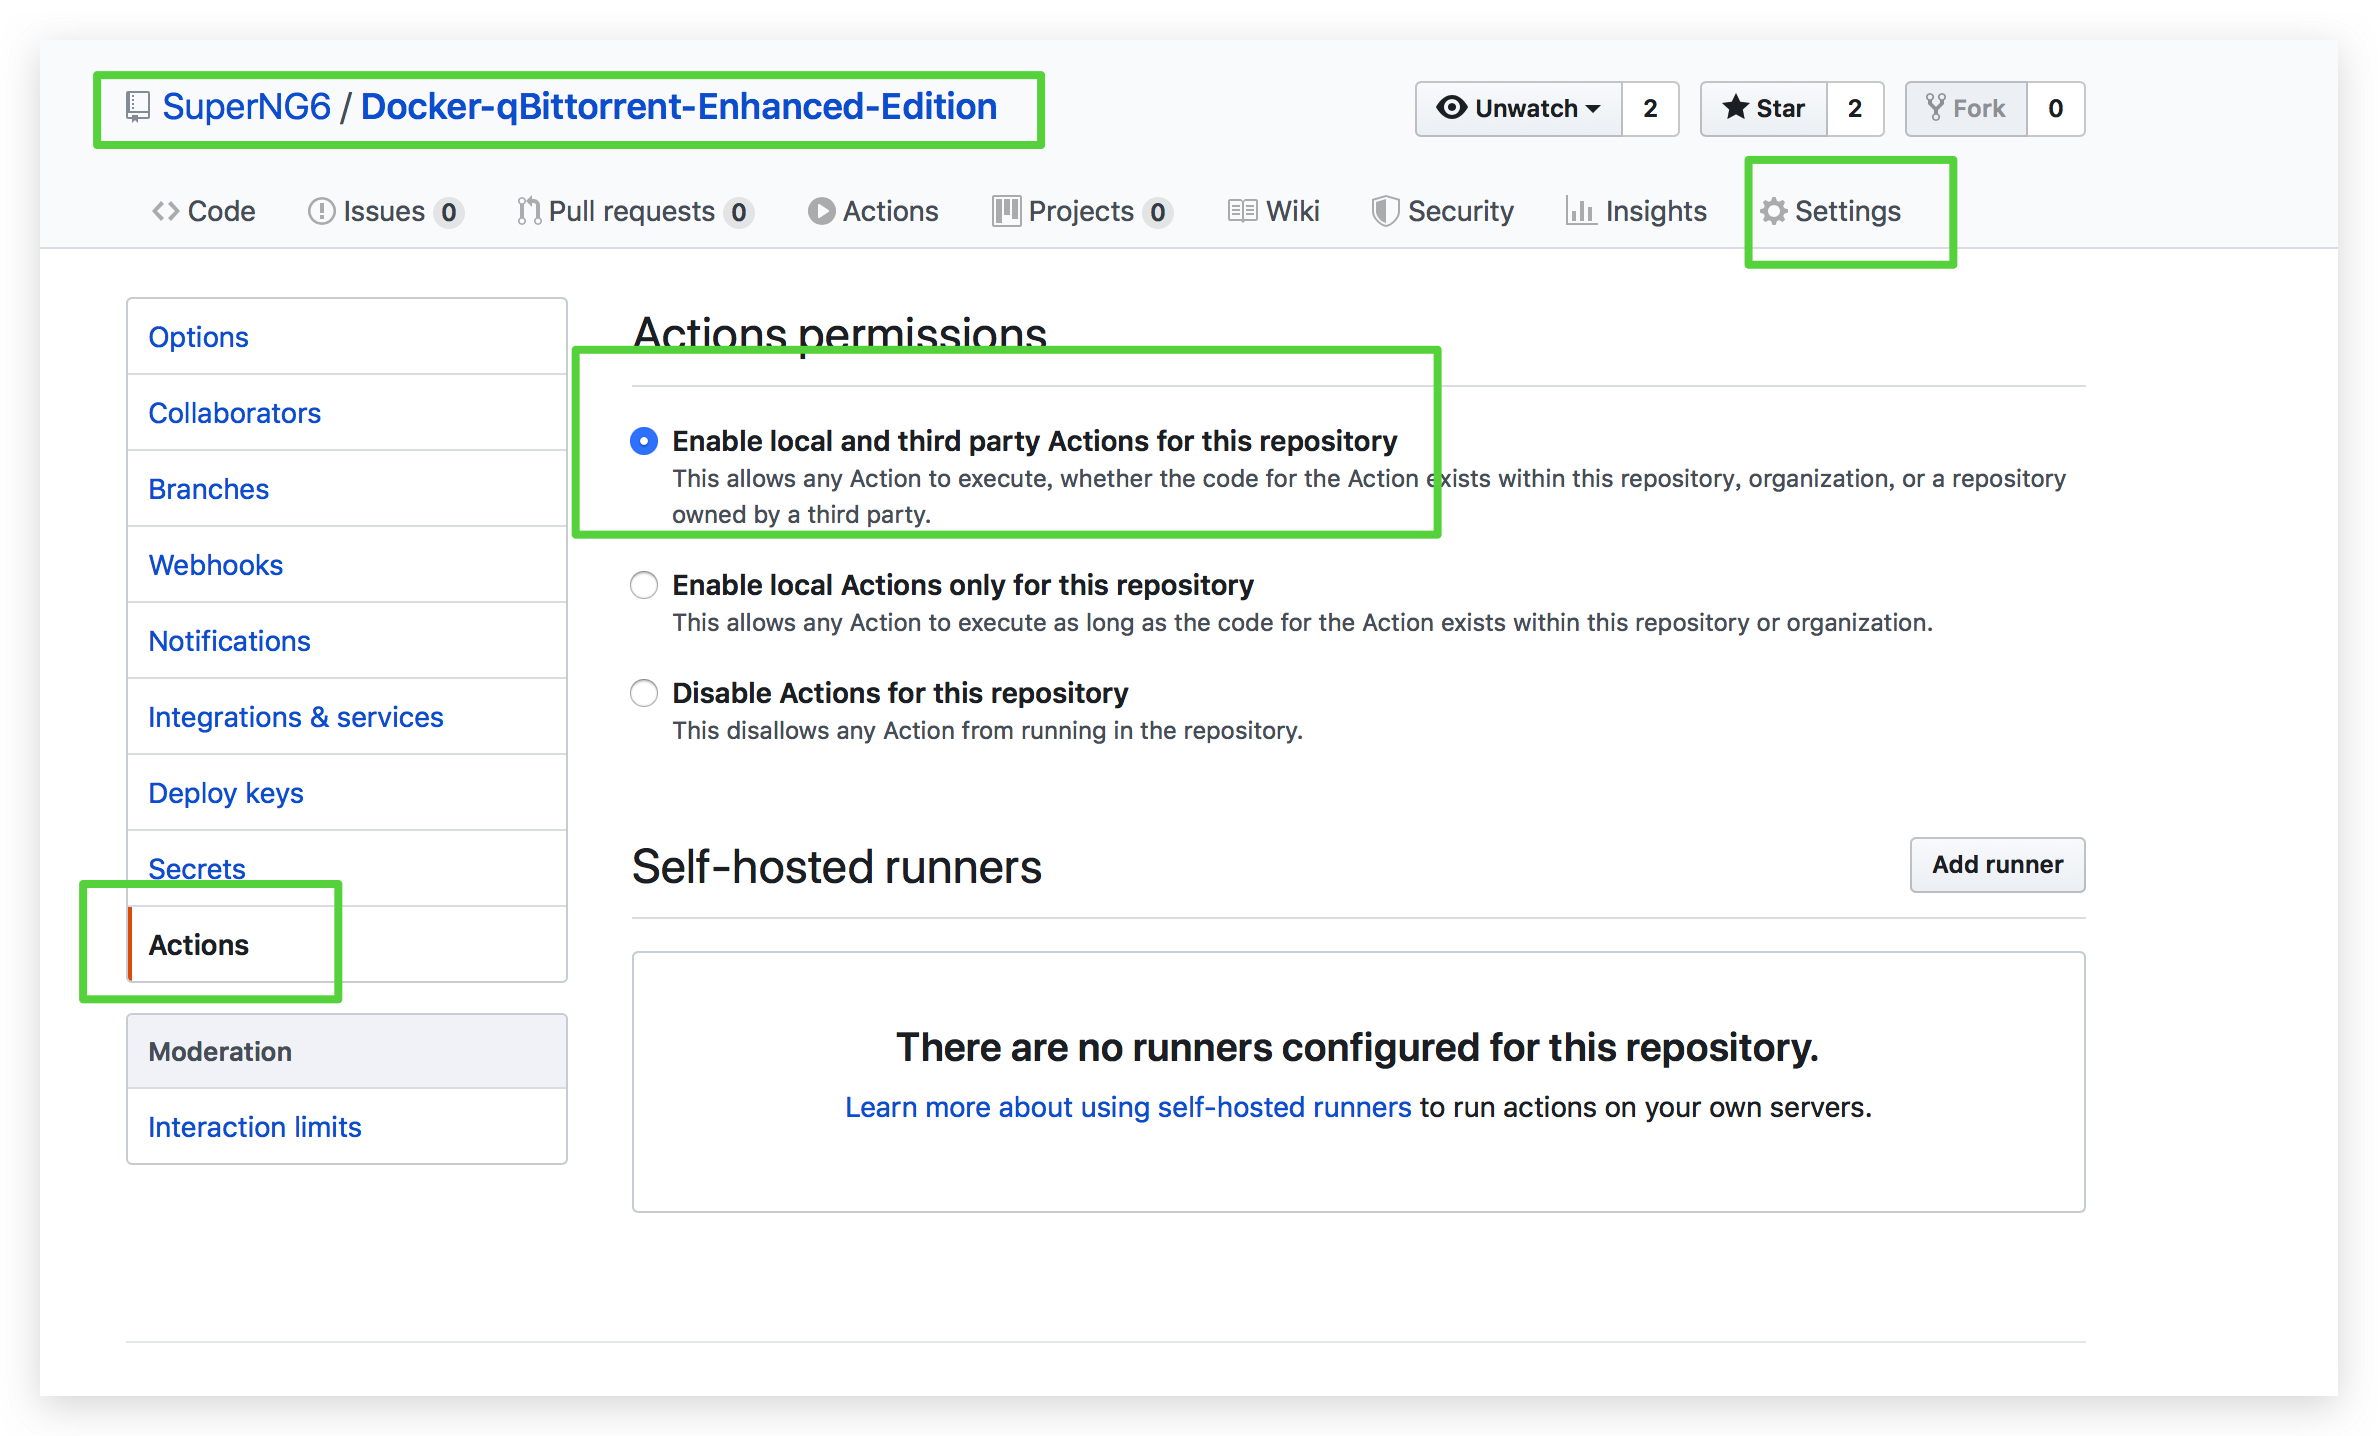The height and width of the screenshot is (1436, 2378).
Task: Click the Add runner button
Action: click(1997, 865)
